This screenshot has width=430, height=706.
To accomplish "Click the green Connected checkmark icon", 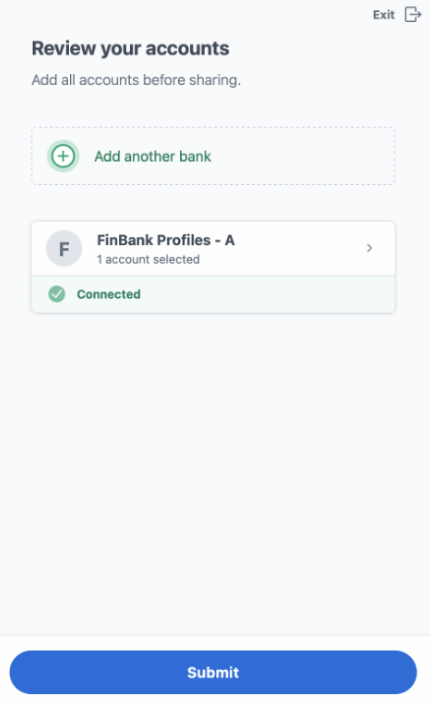I will (x=57, y=294).
